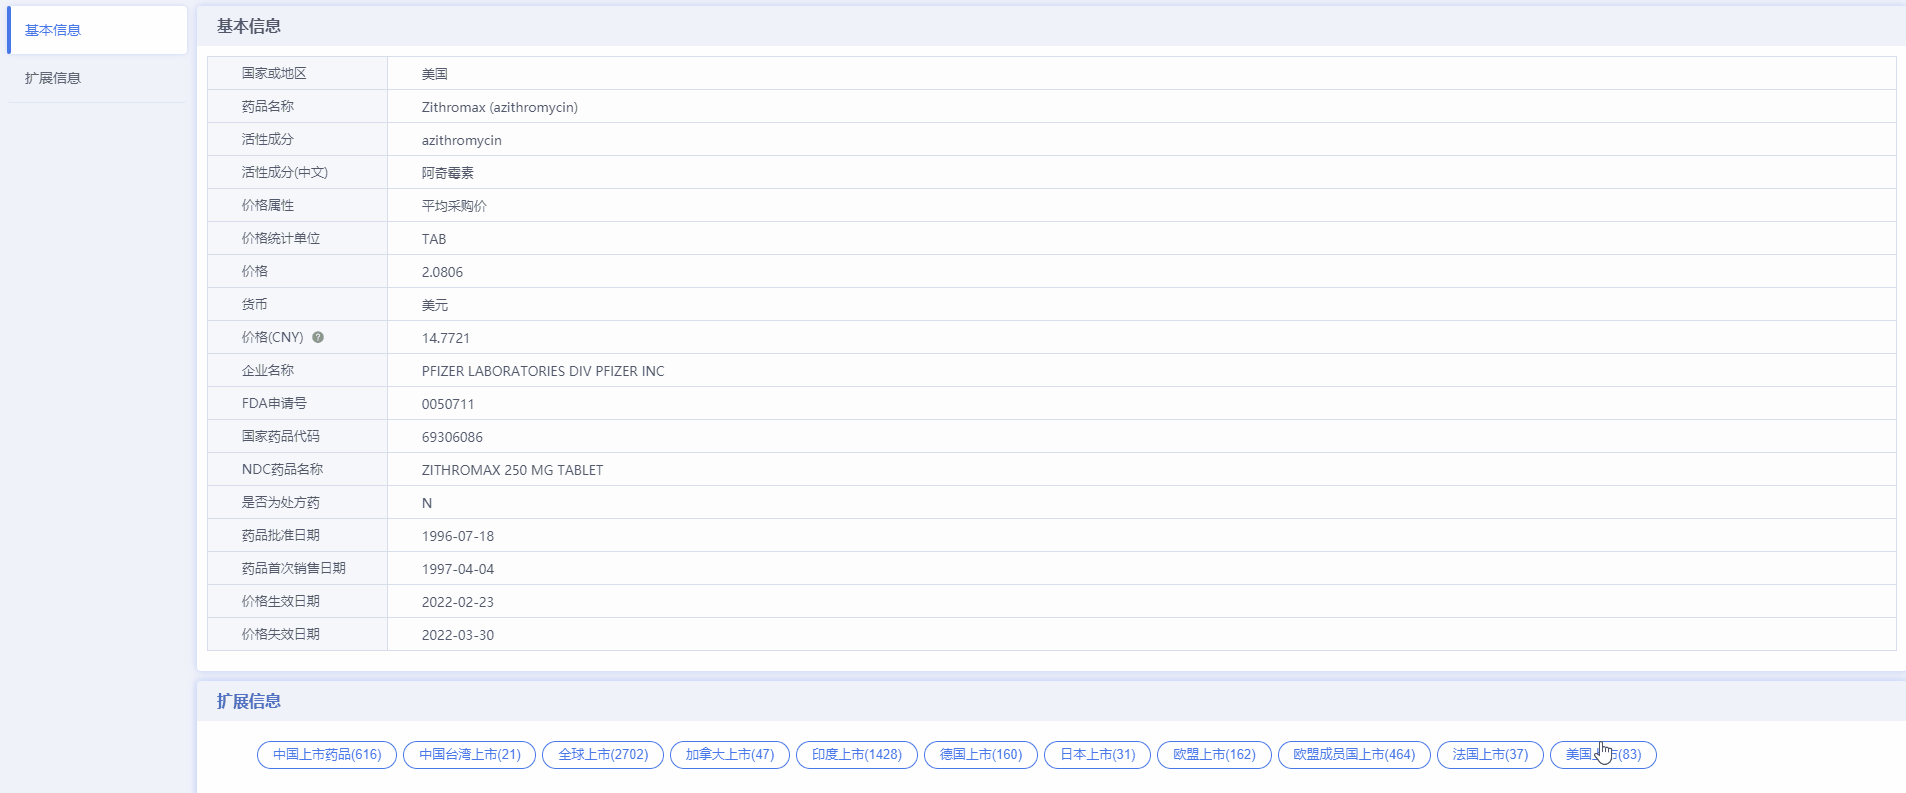Select the 中国台湾上市(21) tag
Viewport: 1906px width, 793px height.
click(470, 755)
